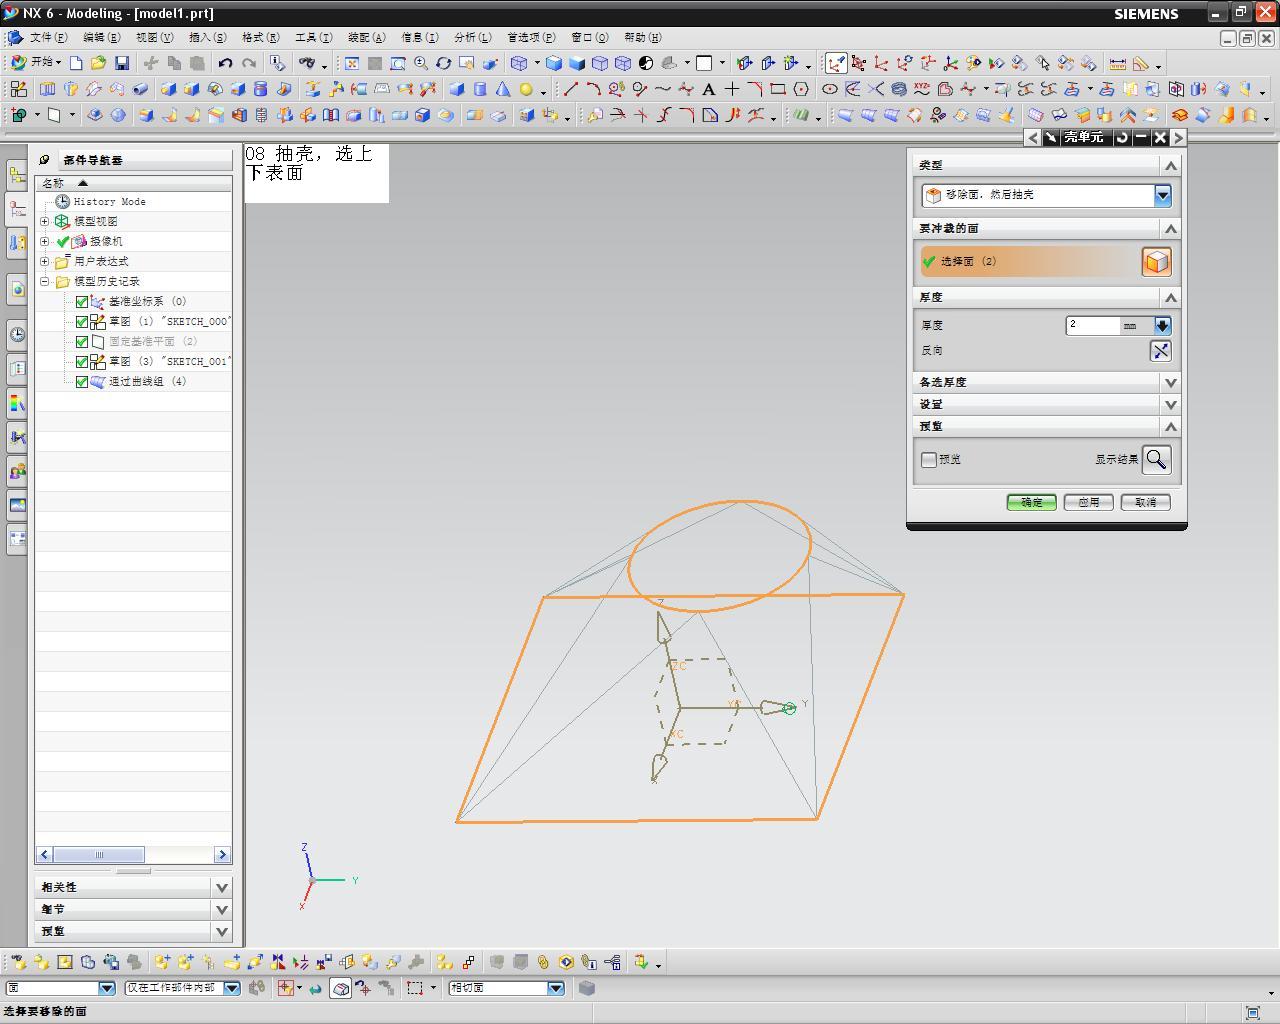Click the 选择面 (2) selection field
The image size is (1280, 1024).
(x=1030, y=261)
